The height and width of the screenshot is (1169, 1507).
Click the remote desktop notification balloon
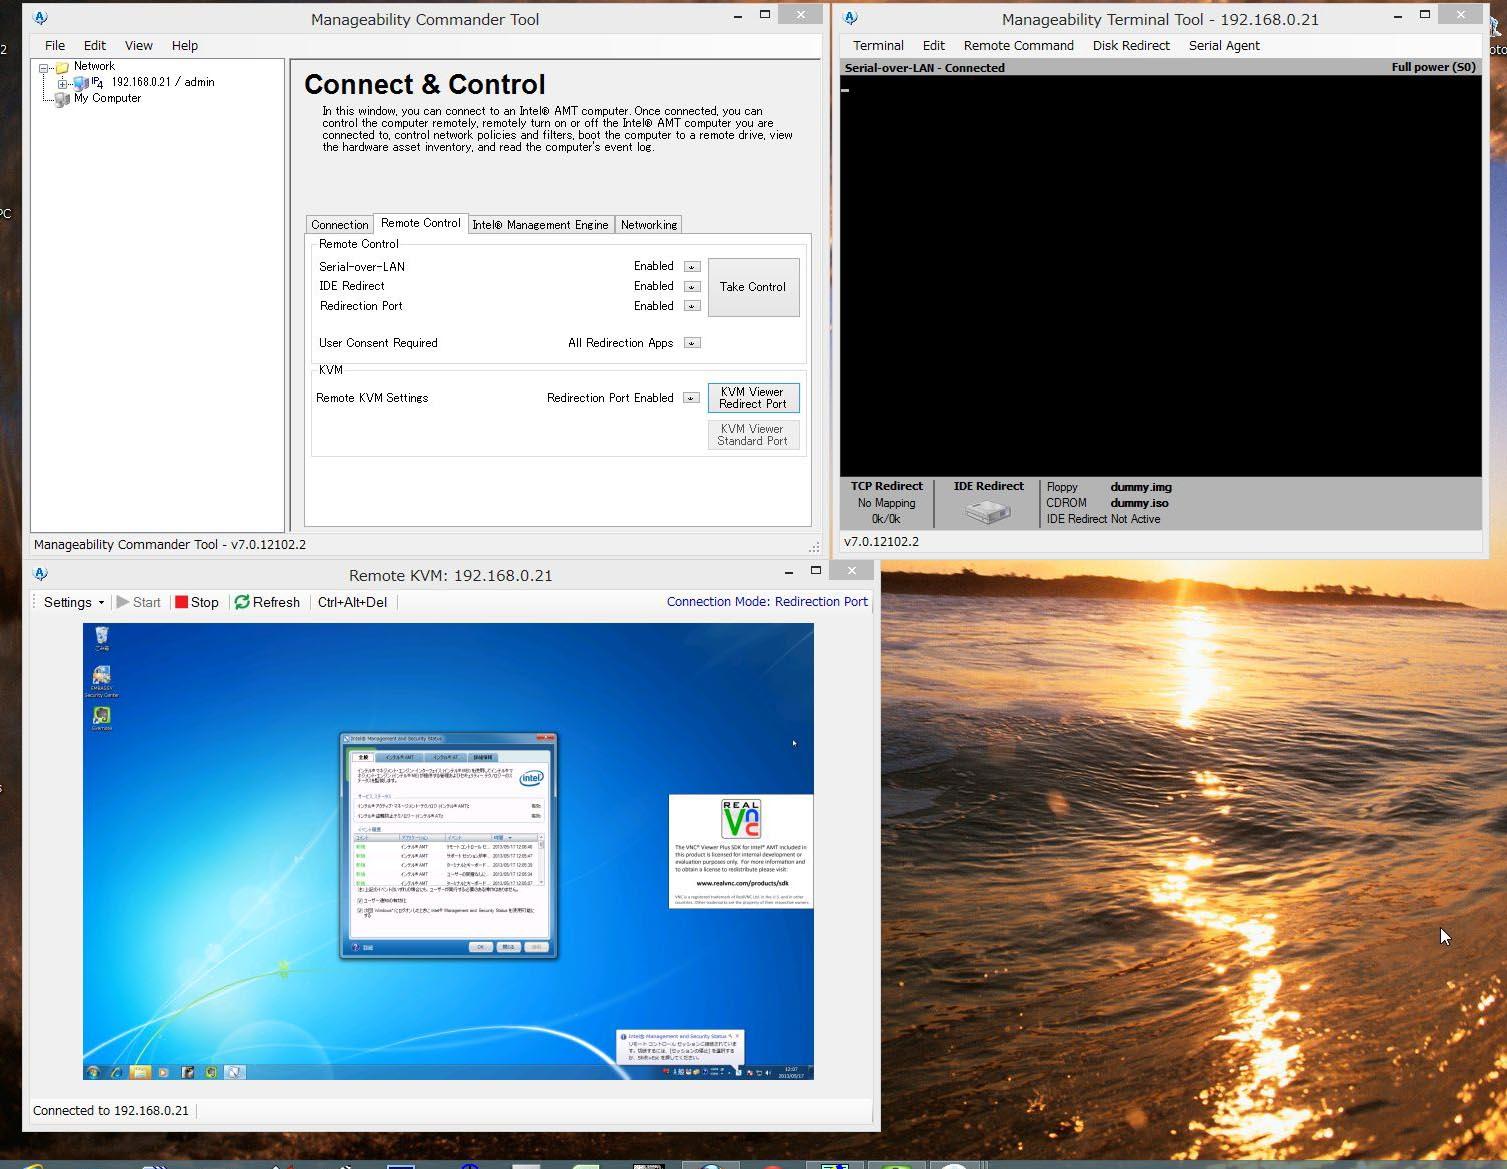[680, 1046]
